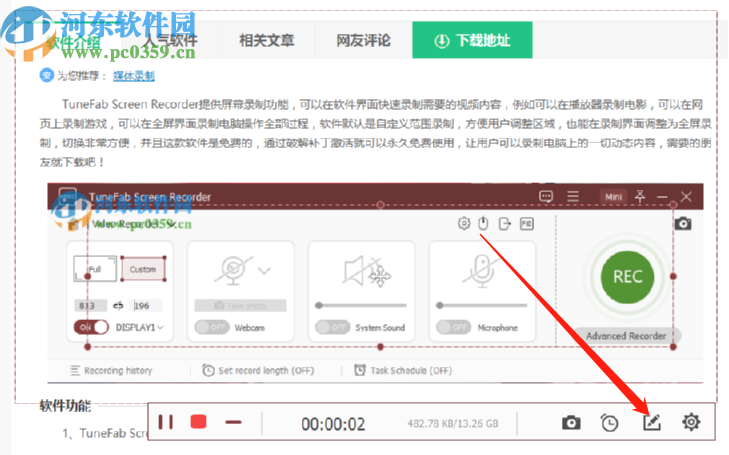Screen dimensions: 729x455
Task: Click the output export icon
Action: coord(504,224)
